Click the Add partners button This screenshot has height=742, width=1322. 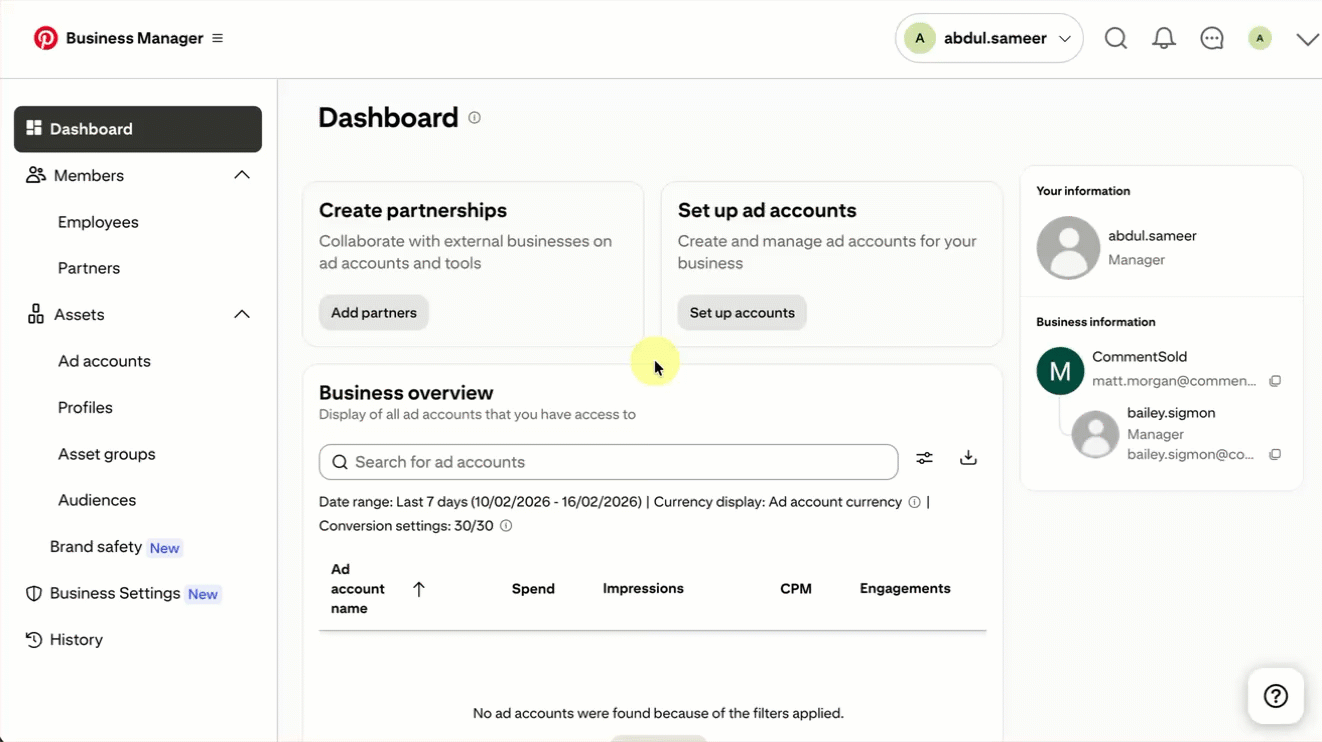[374, 313]
